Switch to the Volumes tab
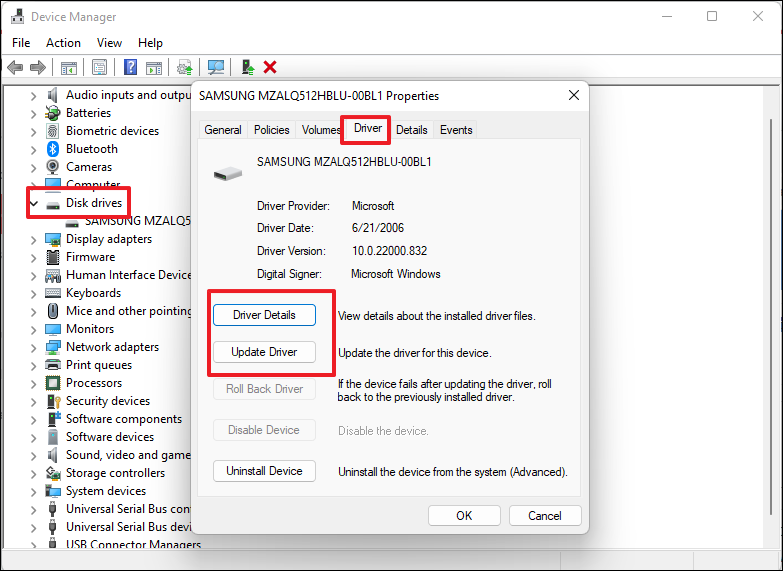 320,130
